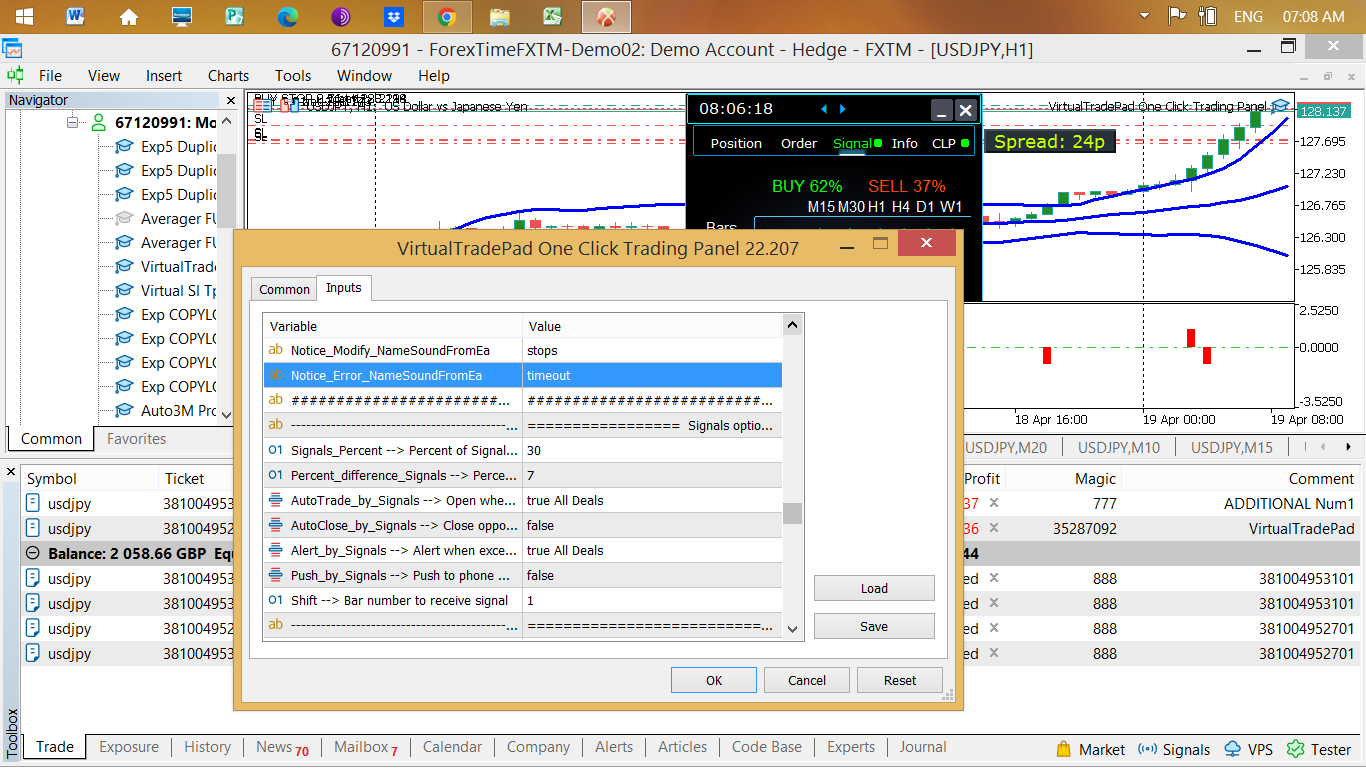Viewport: 1366px width, 768px height.
Task: Toggle AutoTrade_by_Signals value
Action: [x=652, y=501]
